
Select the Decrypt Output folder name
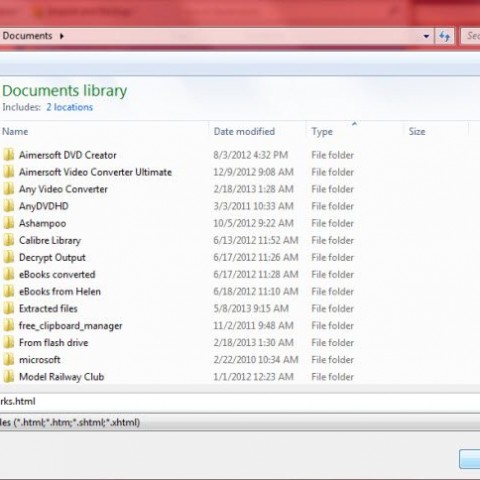click(52, 257)
